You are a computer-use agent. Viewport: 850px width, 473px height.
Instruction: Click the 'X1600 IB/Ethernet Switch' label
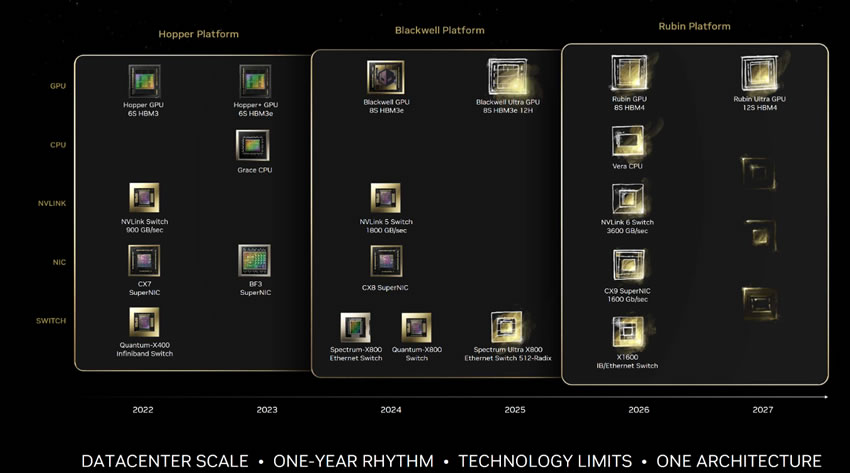[627, 361]
